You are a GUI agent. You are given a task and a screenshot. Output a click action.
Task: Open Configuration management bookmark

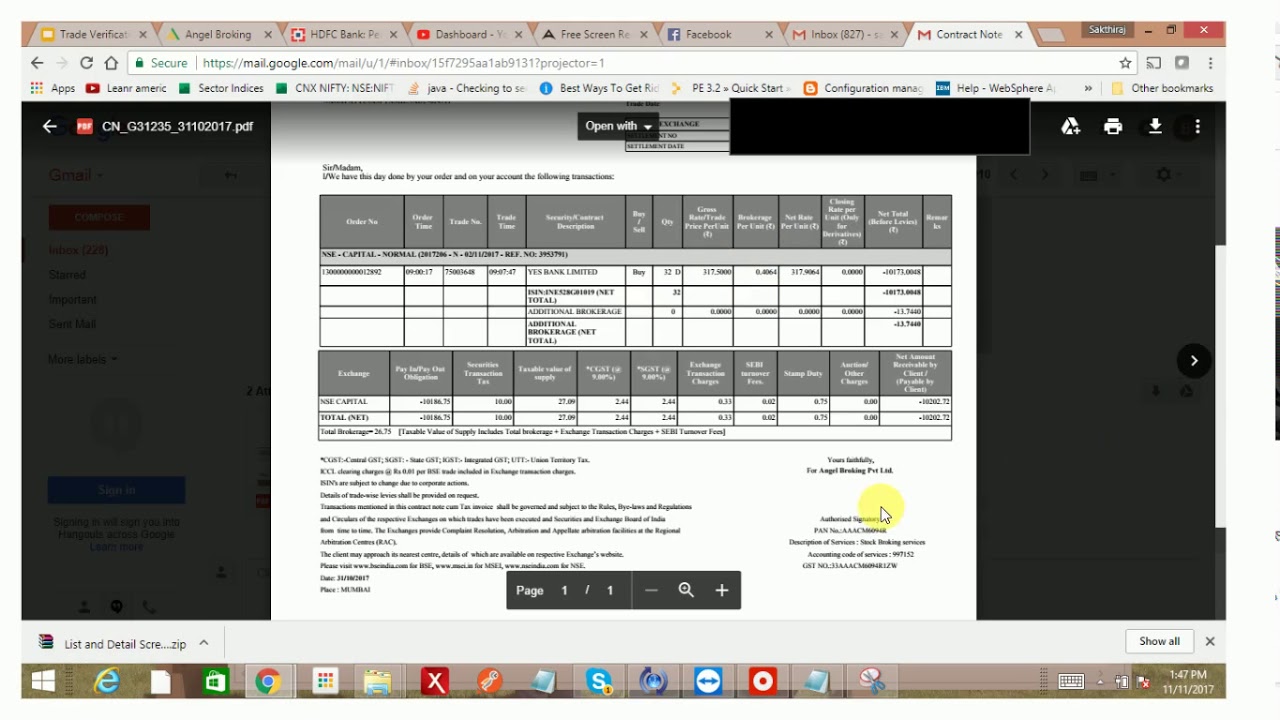(x=863, y=88)
